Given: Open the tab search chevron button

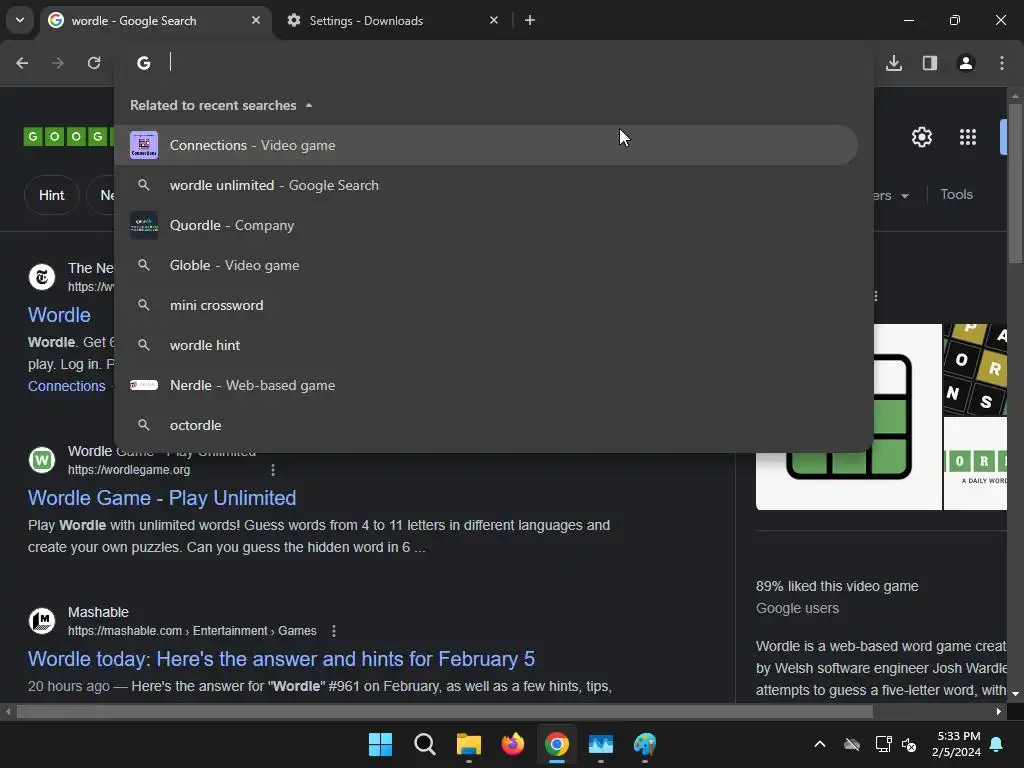Looking at the screenshot, I should tap(20, 20).
